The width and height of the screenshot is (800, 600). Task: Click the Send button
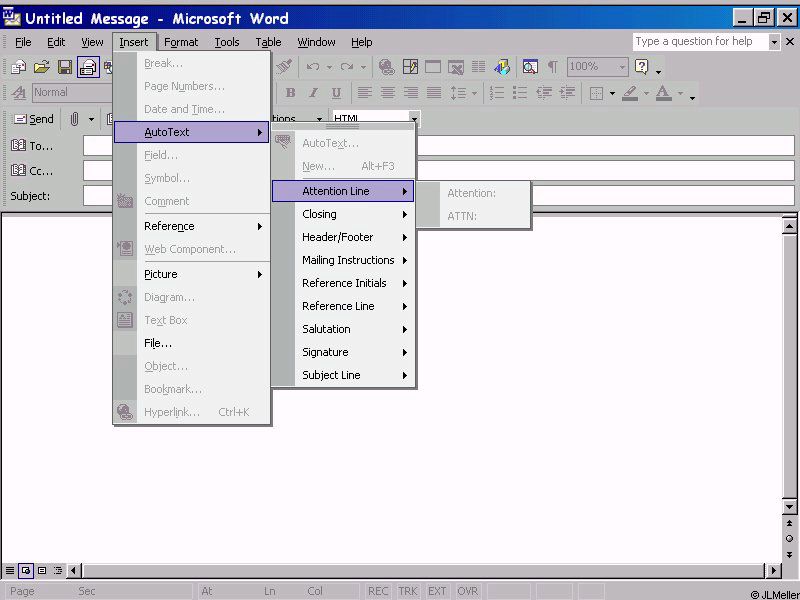32,119
